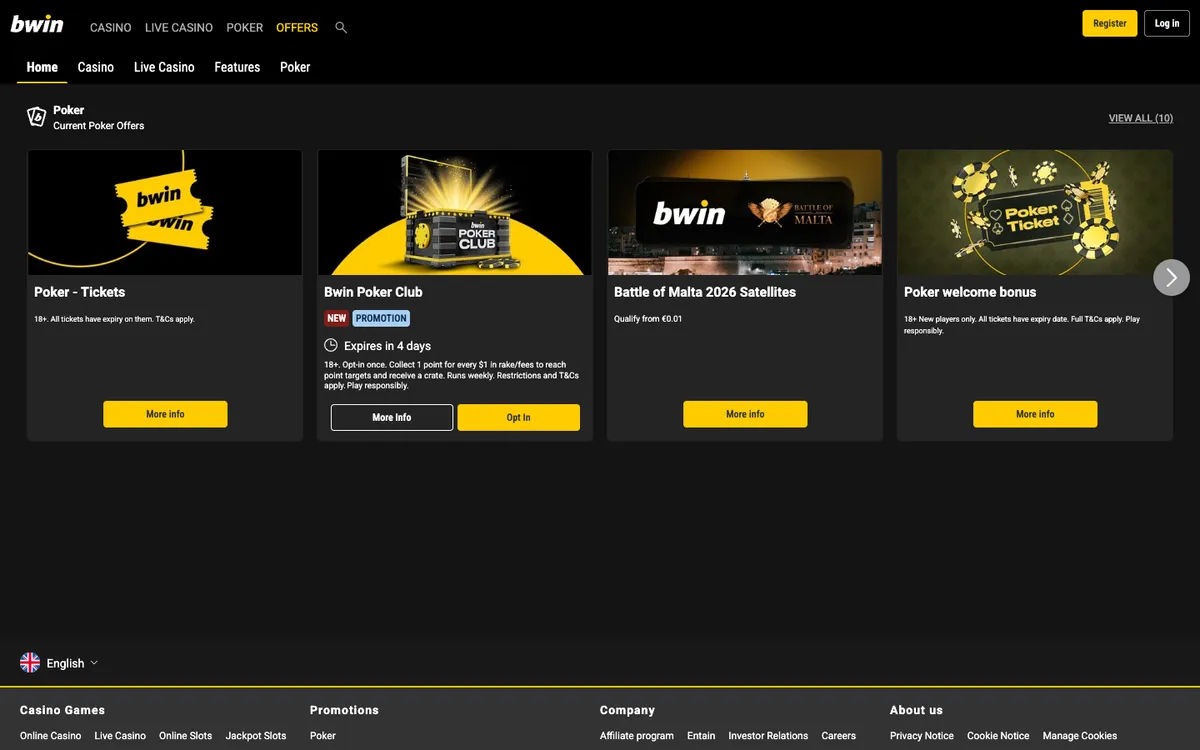Click More info on Battle of Malta Satellites
Image resolution: width=1200 pixels, height=750 pixels.
[745, 414]
